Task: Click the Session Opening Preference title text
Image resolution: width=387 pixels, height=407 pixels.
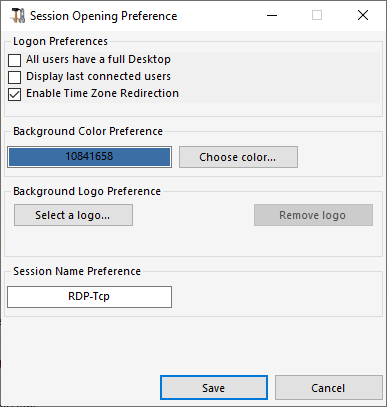Action: 104,16
